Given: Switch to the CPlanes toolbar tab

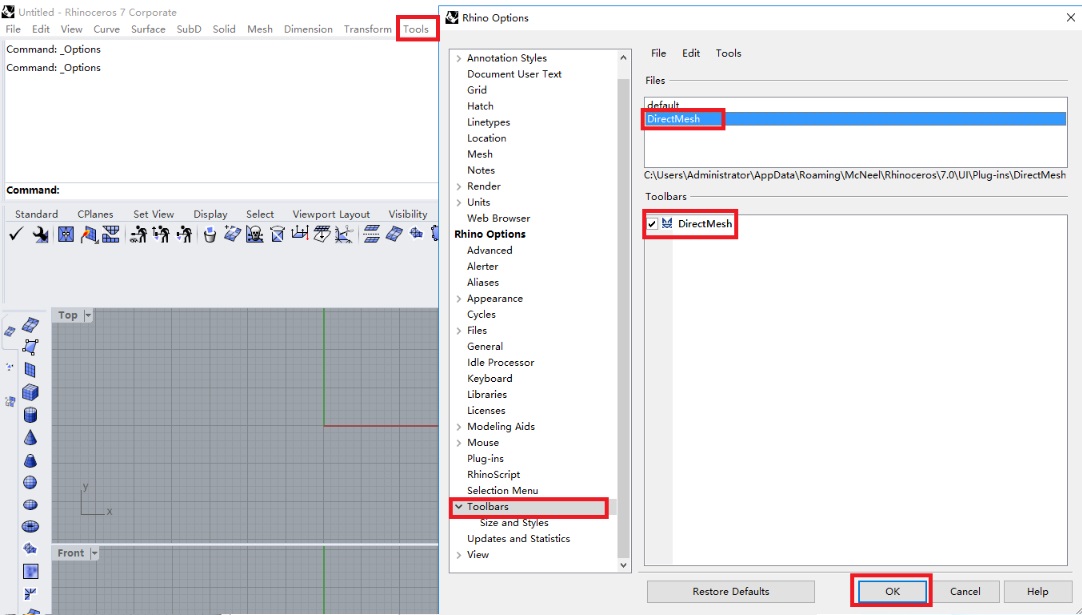Looking at the screenshot, I should (x=95, y=214).
